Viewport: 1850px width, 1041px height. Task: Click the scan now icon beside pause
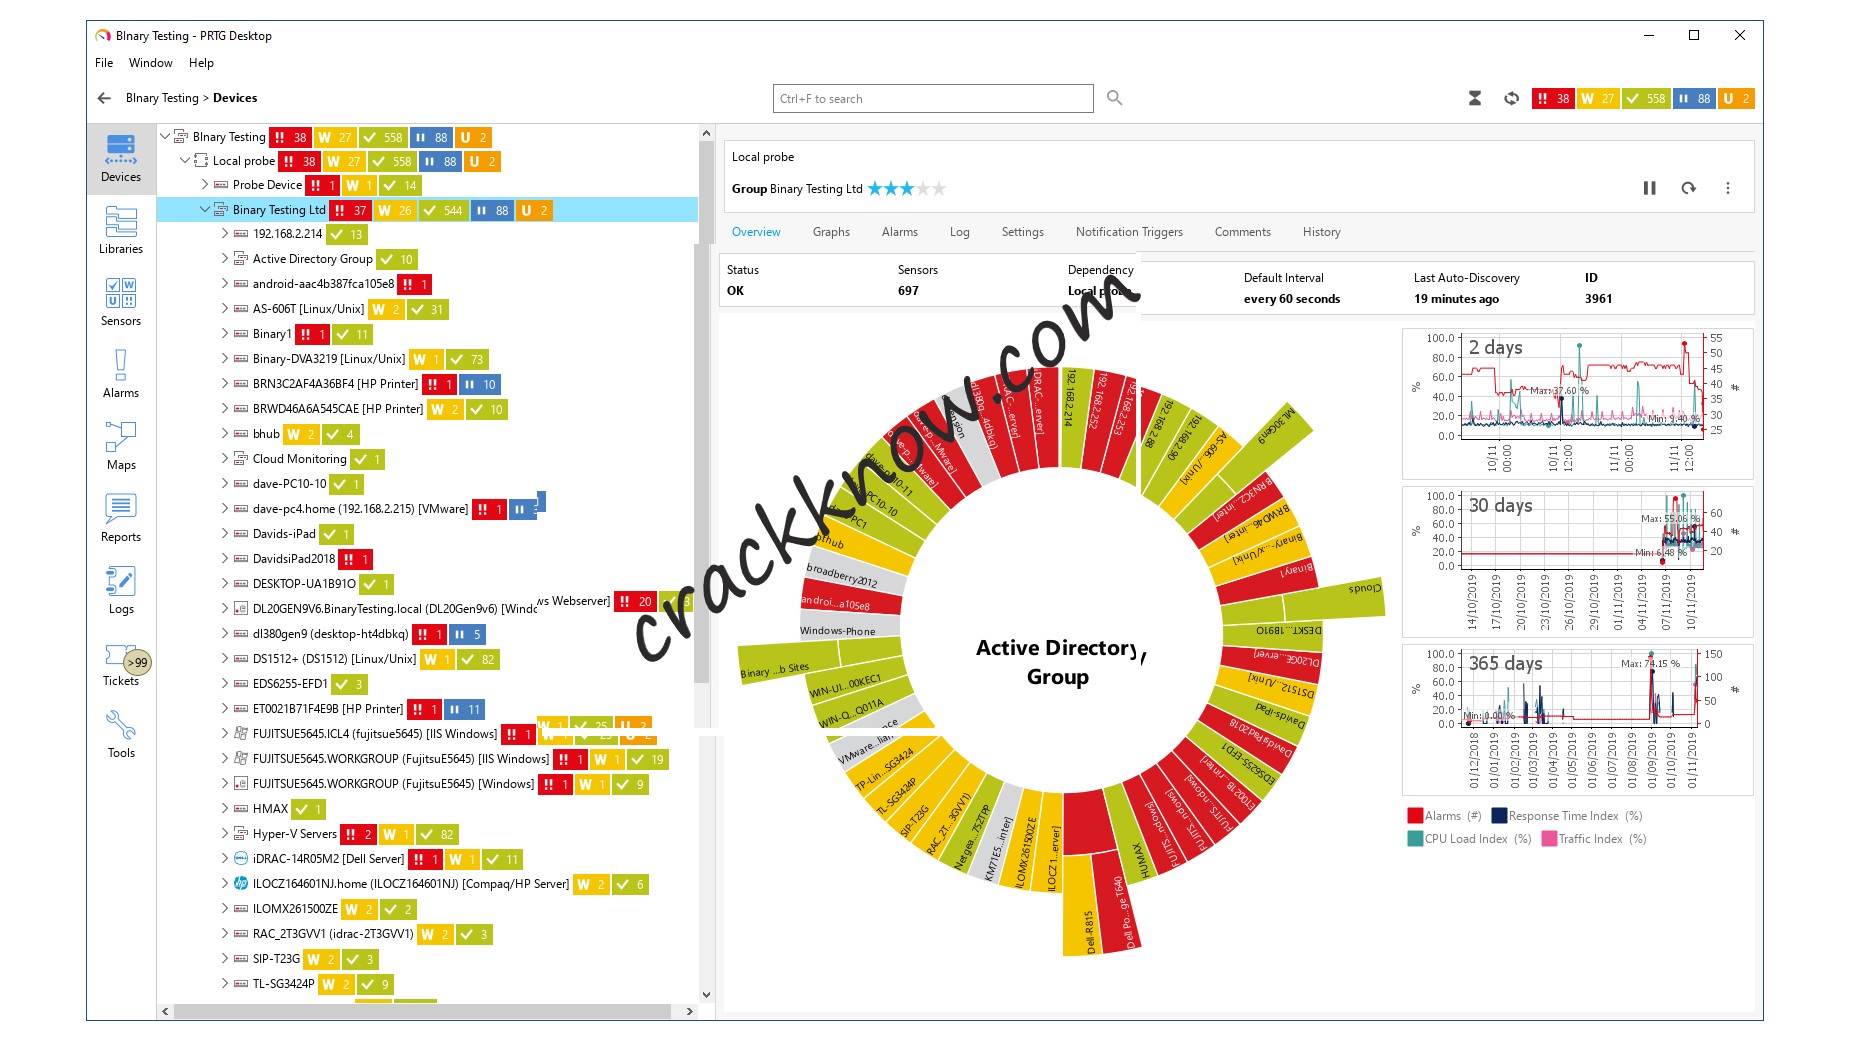click(1688, 188)
